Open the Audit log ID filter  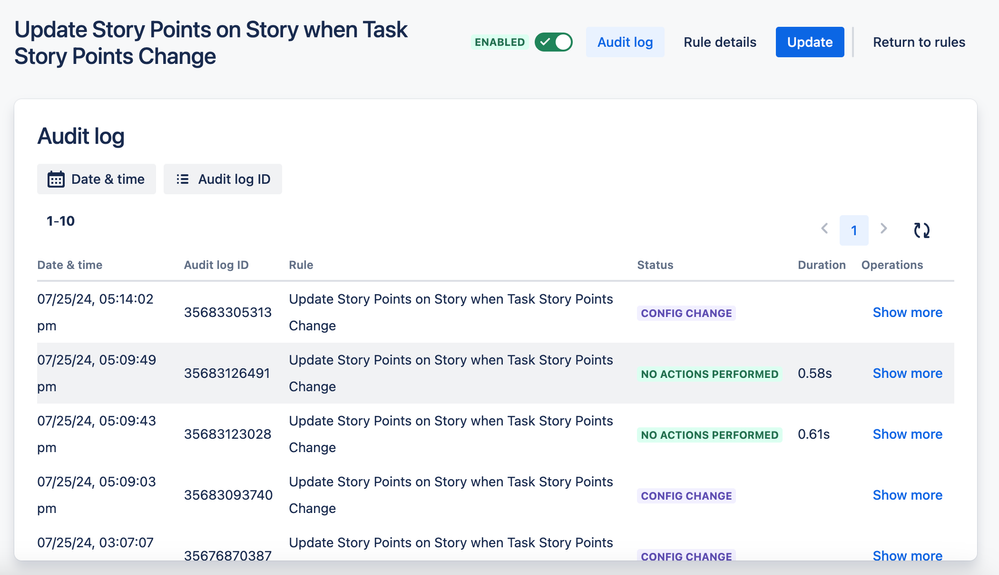[x=222, y=179]
